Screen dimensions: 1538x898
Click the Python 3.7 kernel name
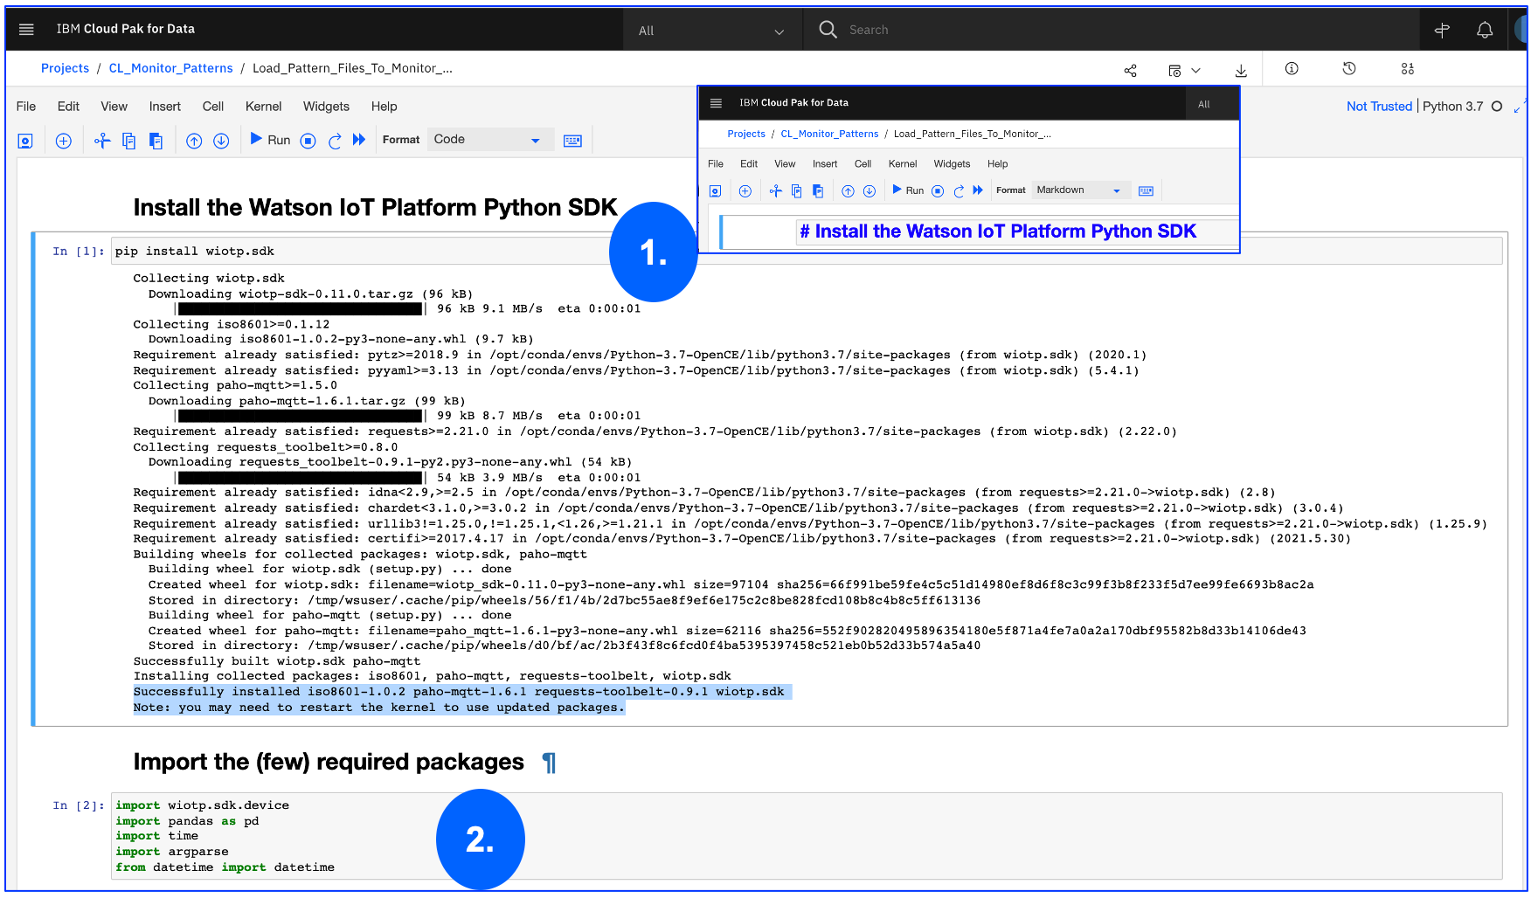[1453, 106]
